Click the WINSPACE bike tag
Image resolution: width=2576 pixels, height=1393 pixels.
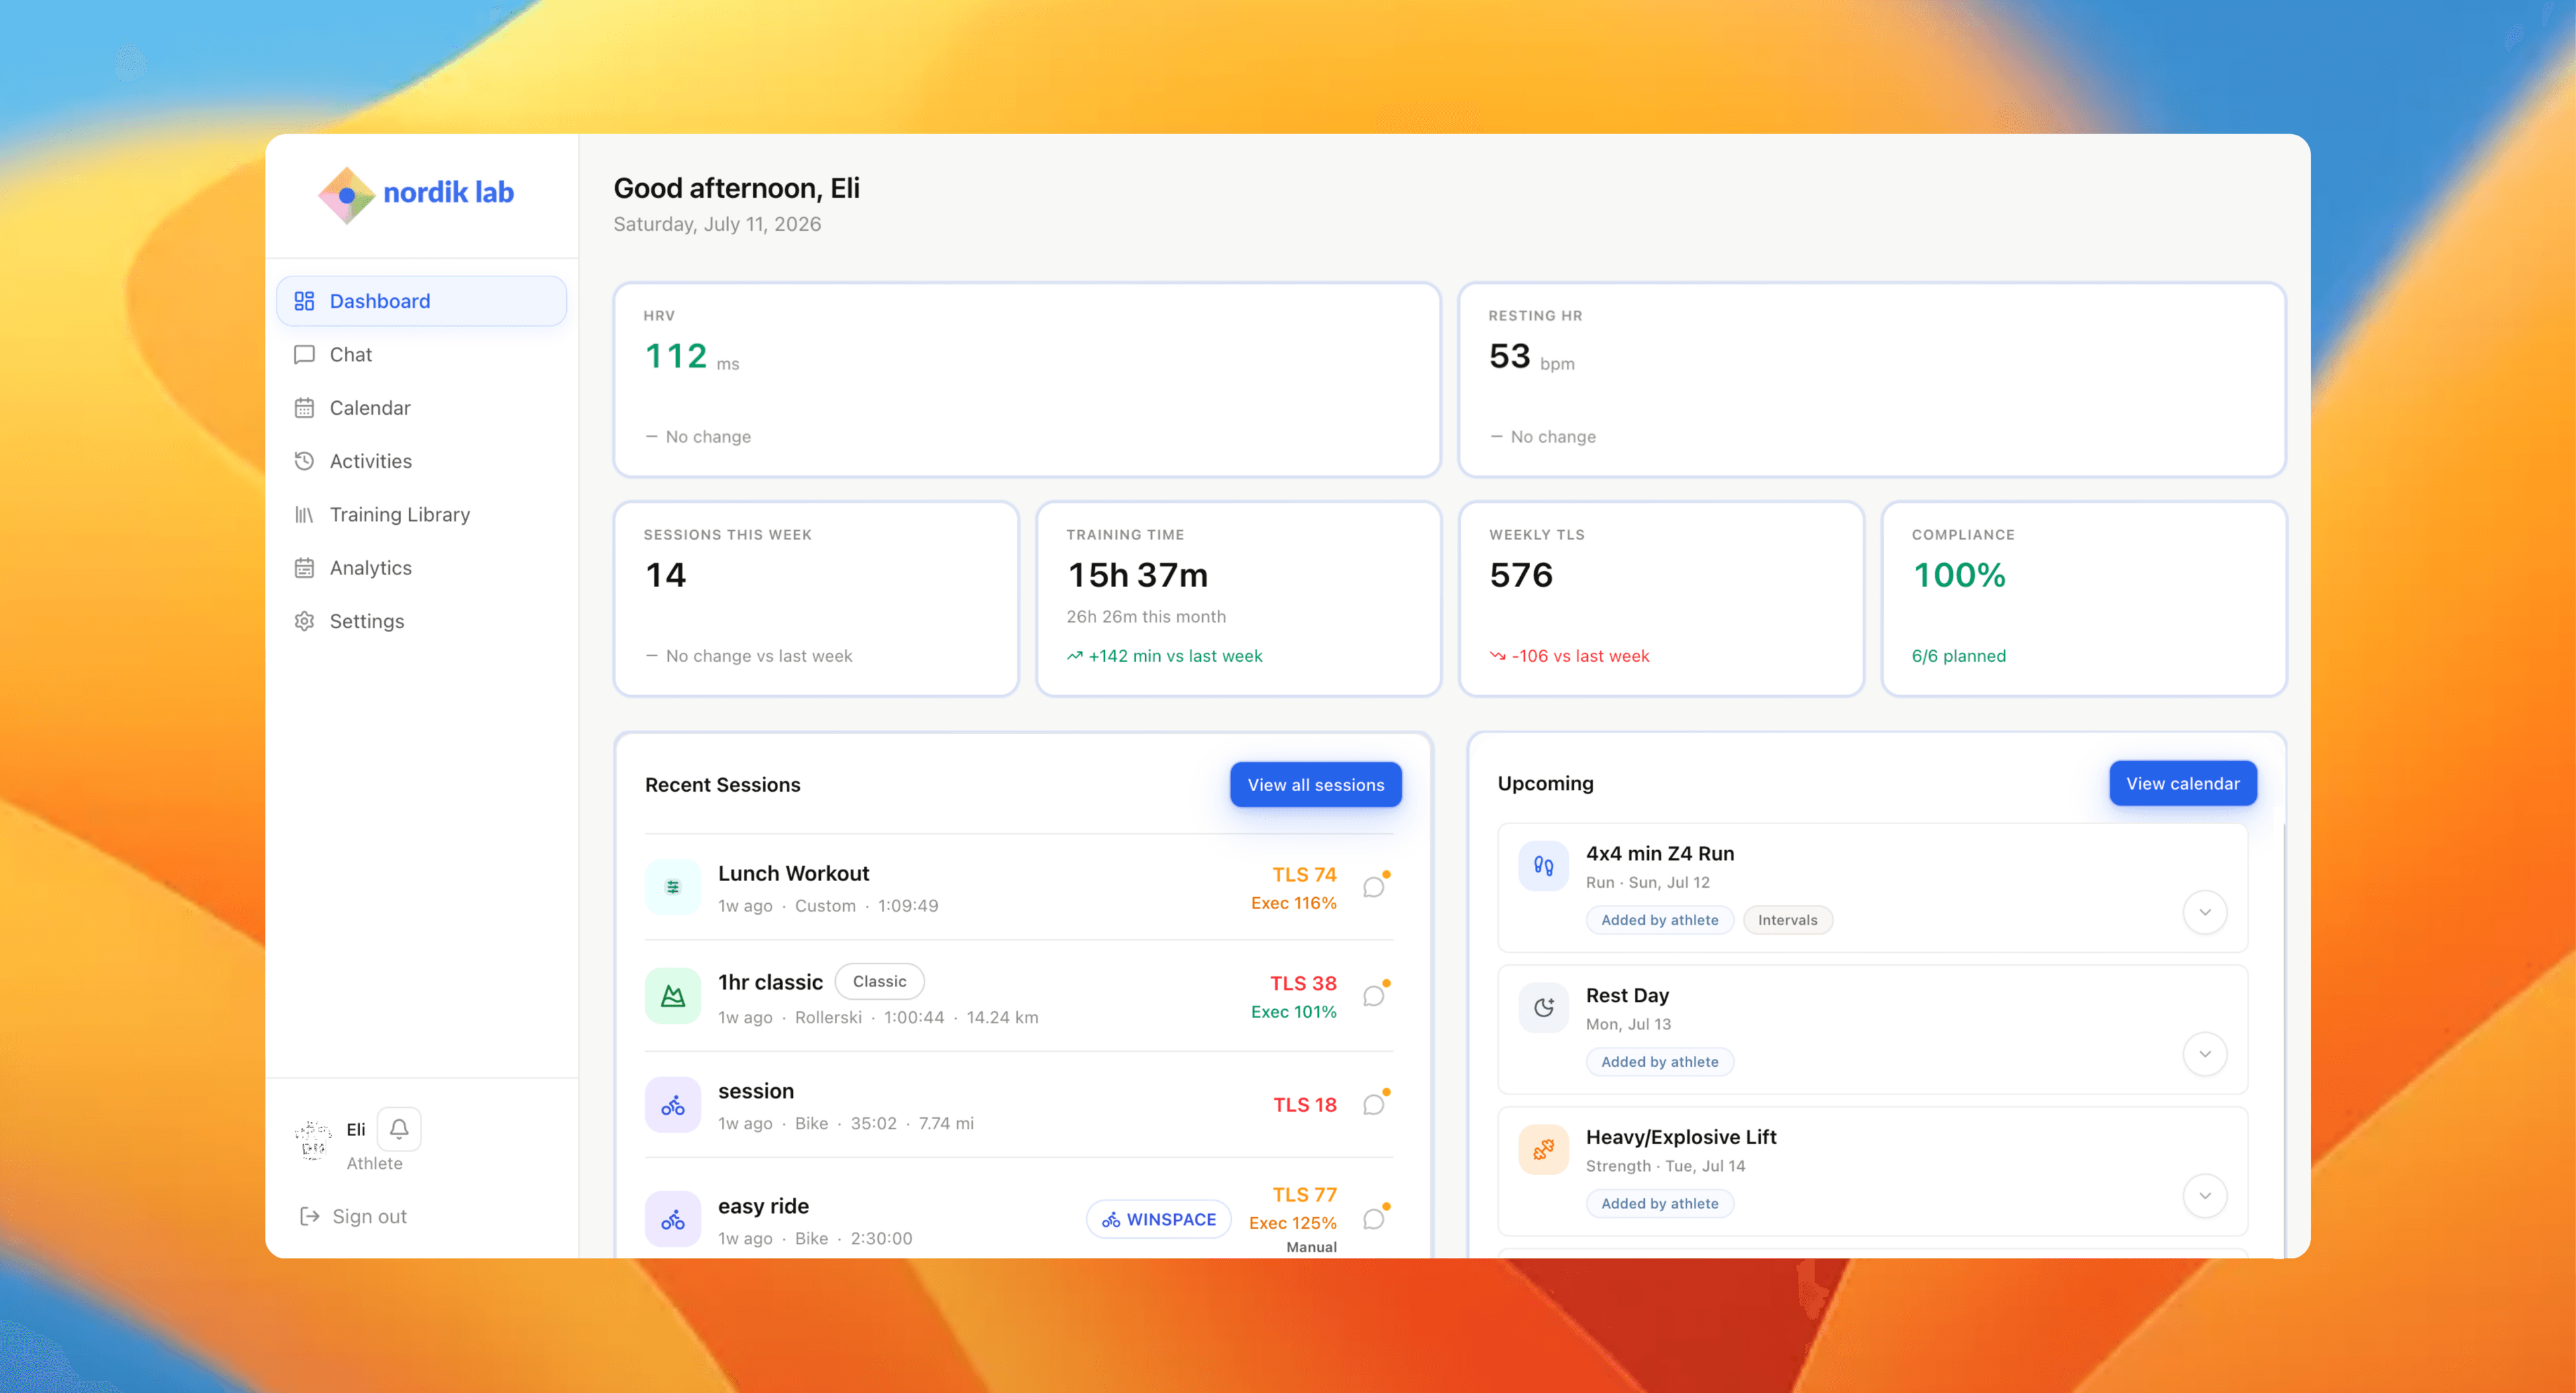click(x=1158, y=1219)
